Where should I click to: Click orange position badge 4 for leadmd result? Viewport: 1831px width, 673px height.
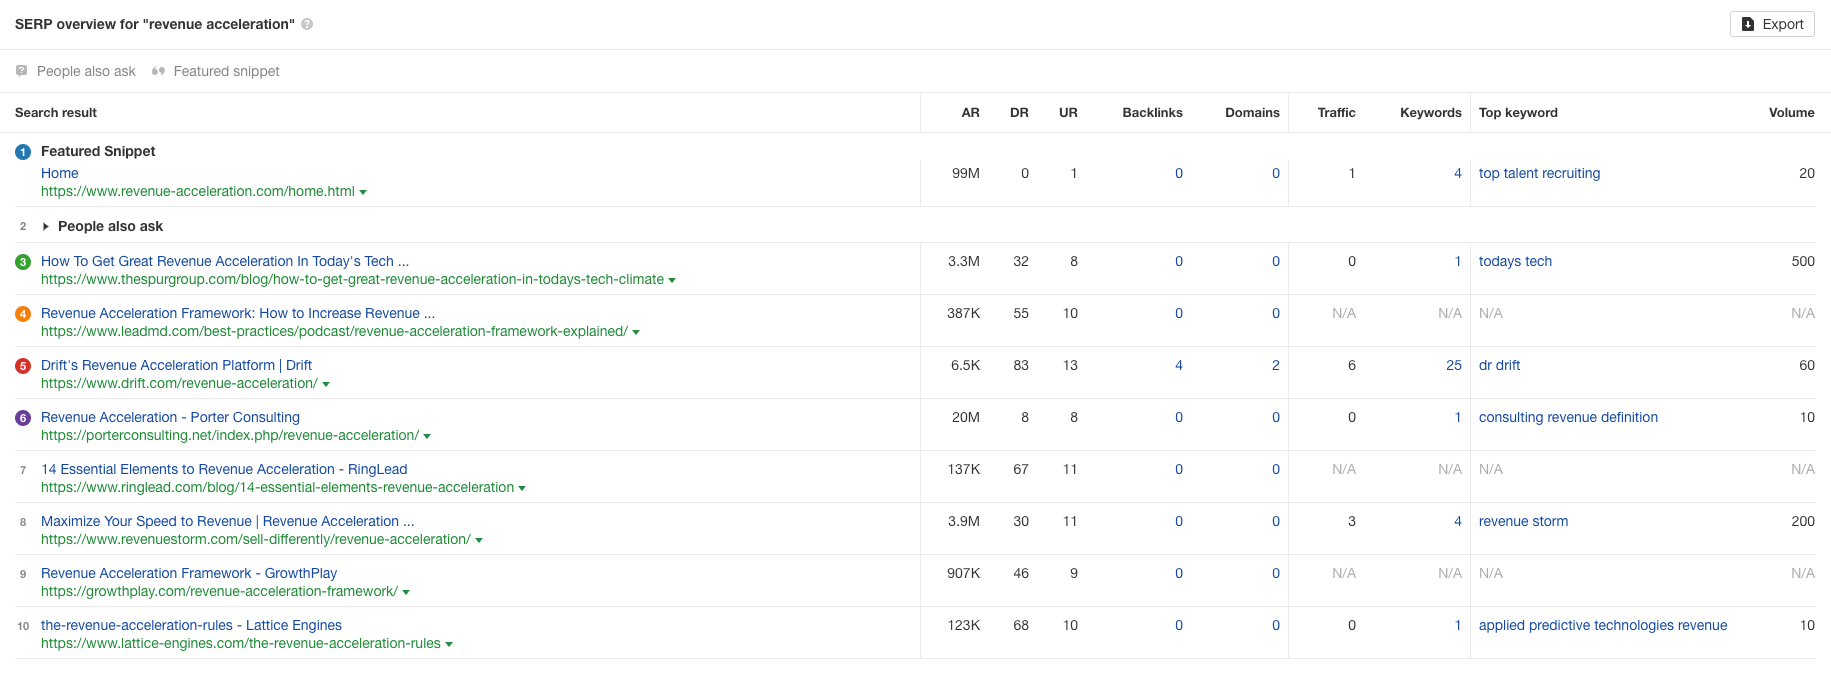[x=23, y=314]
